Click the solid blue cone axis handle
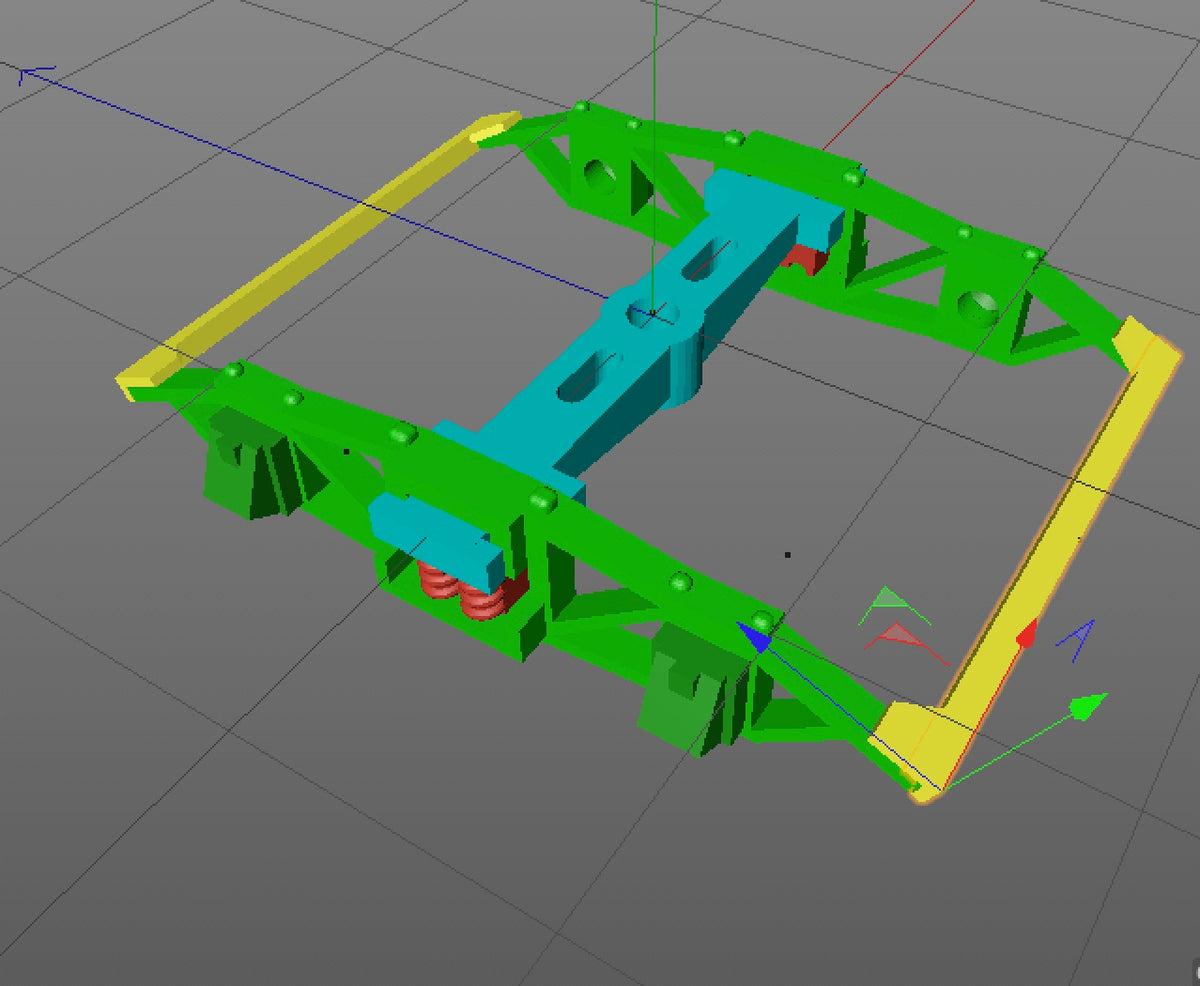 tap(756, 637)
